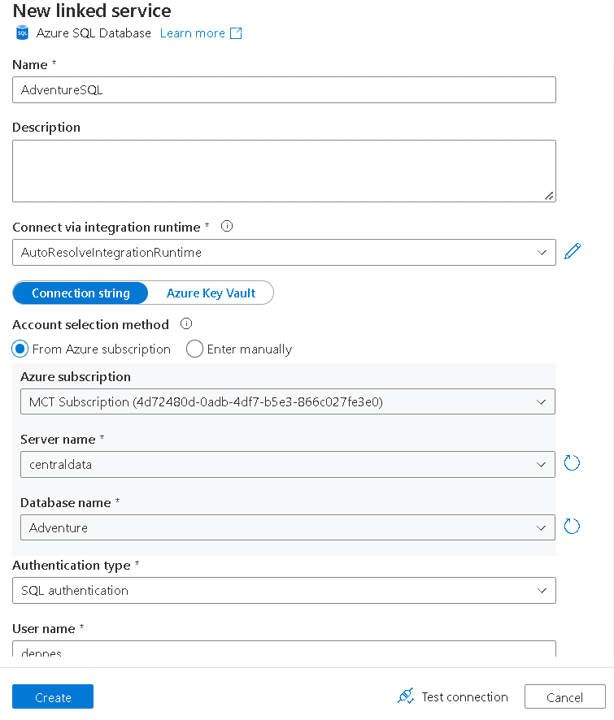Refresh the Server name list
The height and width of the screenshot is (720, 614).
click(572, 464)
